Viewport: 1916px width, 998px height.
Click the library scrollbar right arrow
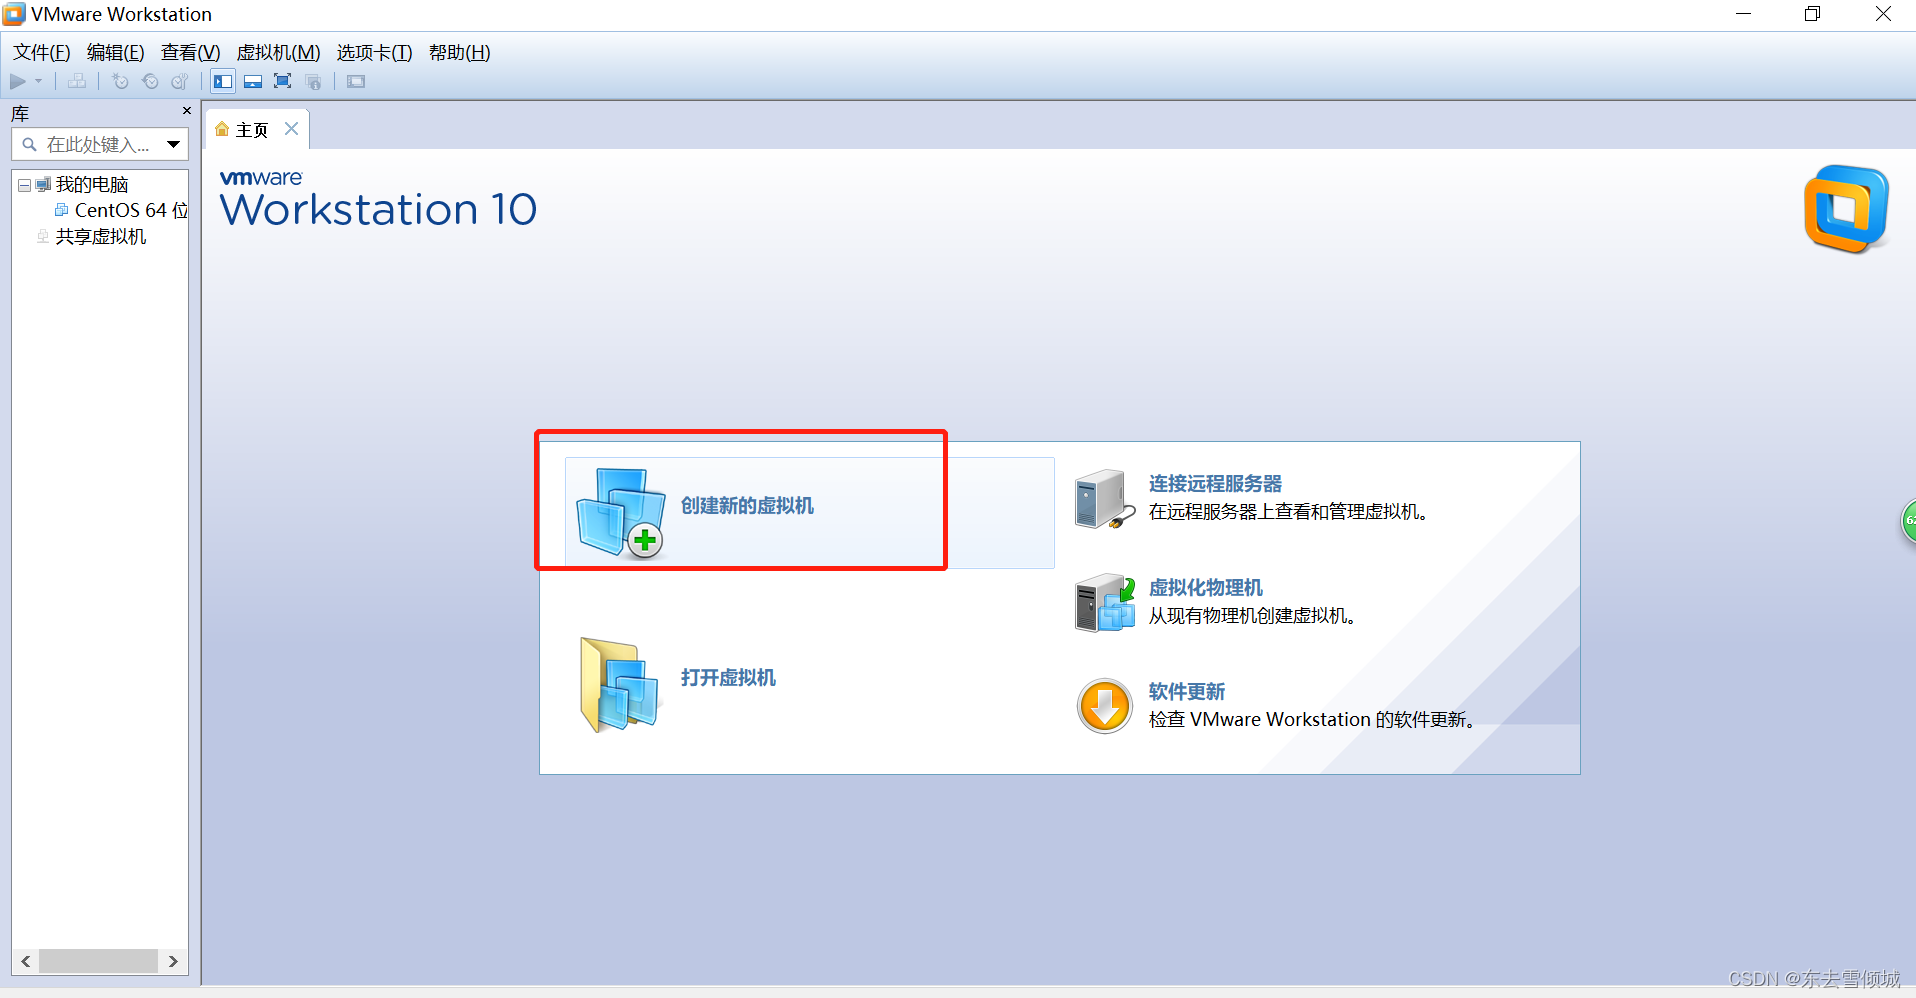pos(173,961)
